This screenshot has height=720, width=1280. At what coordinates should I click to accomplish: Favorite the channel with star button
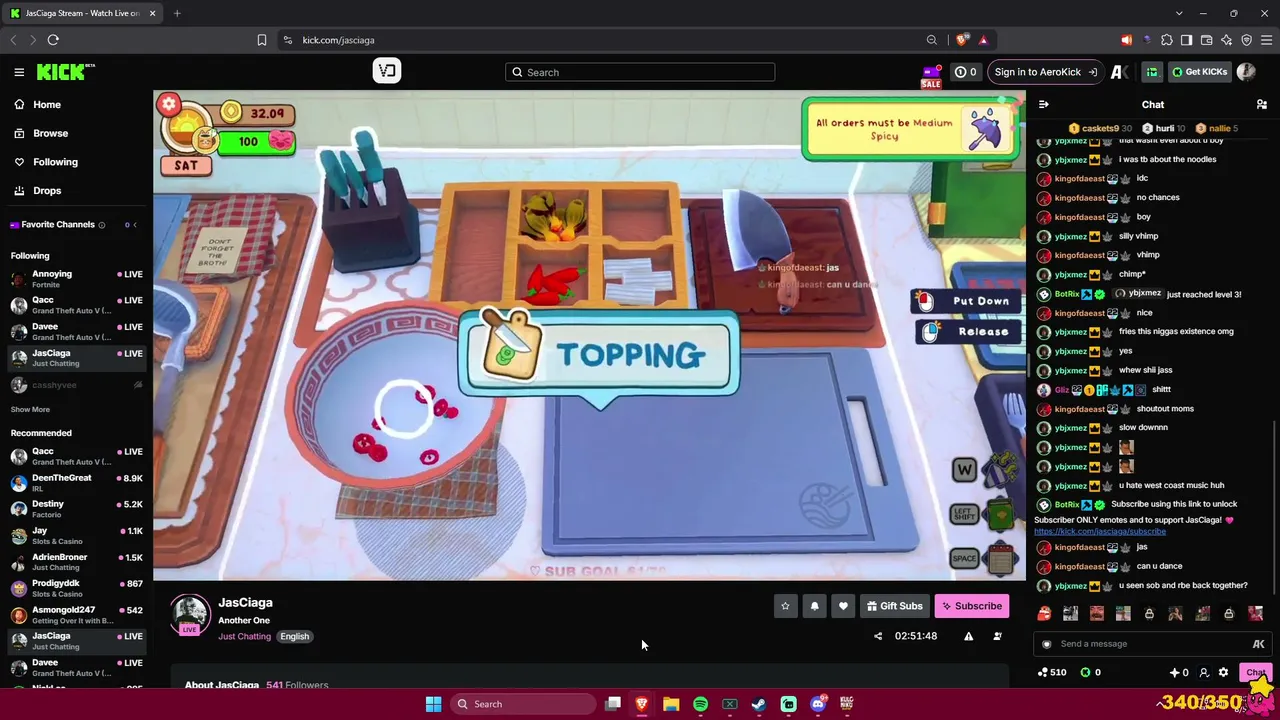click(x=785, y=606)
